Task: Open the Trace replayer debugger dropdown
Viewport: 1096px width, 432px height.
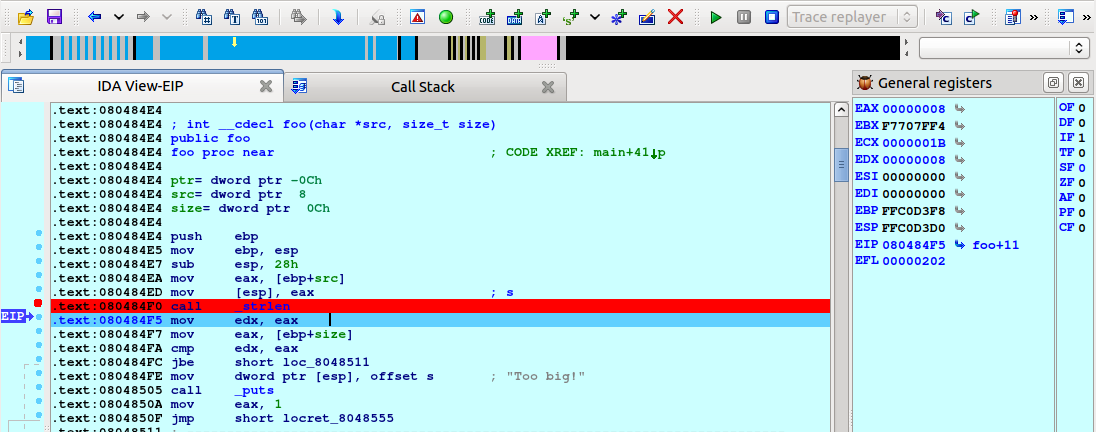Action: [x=852, y=17]
